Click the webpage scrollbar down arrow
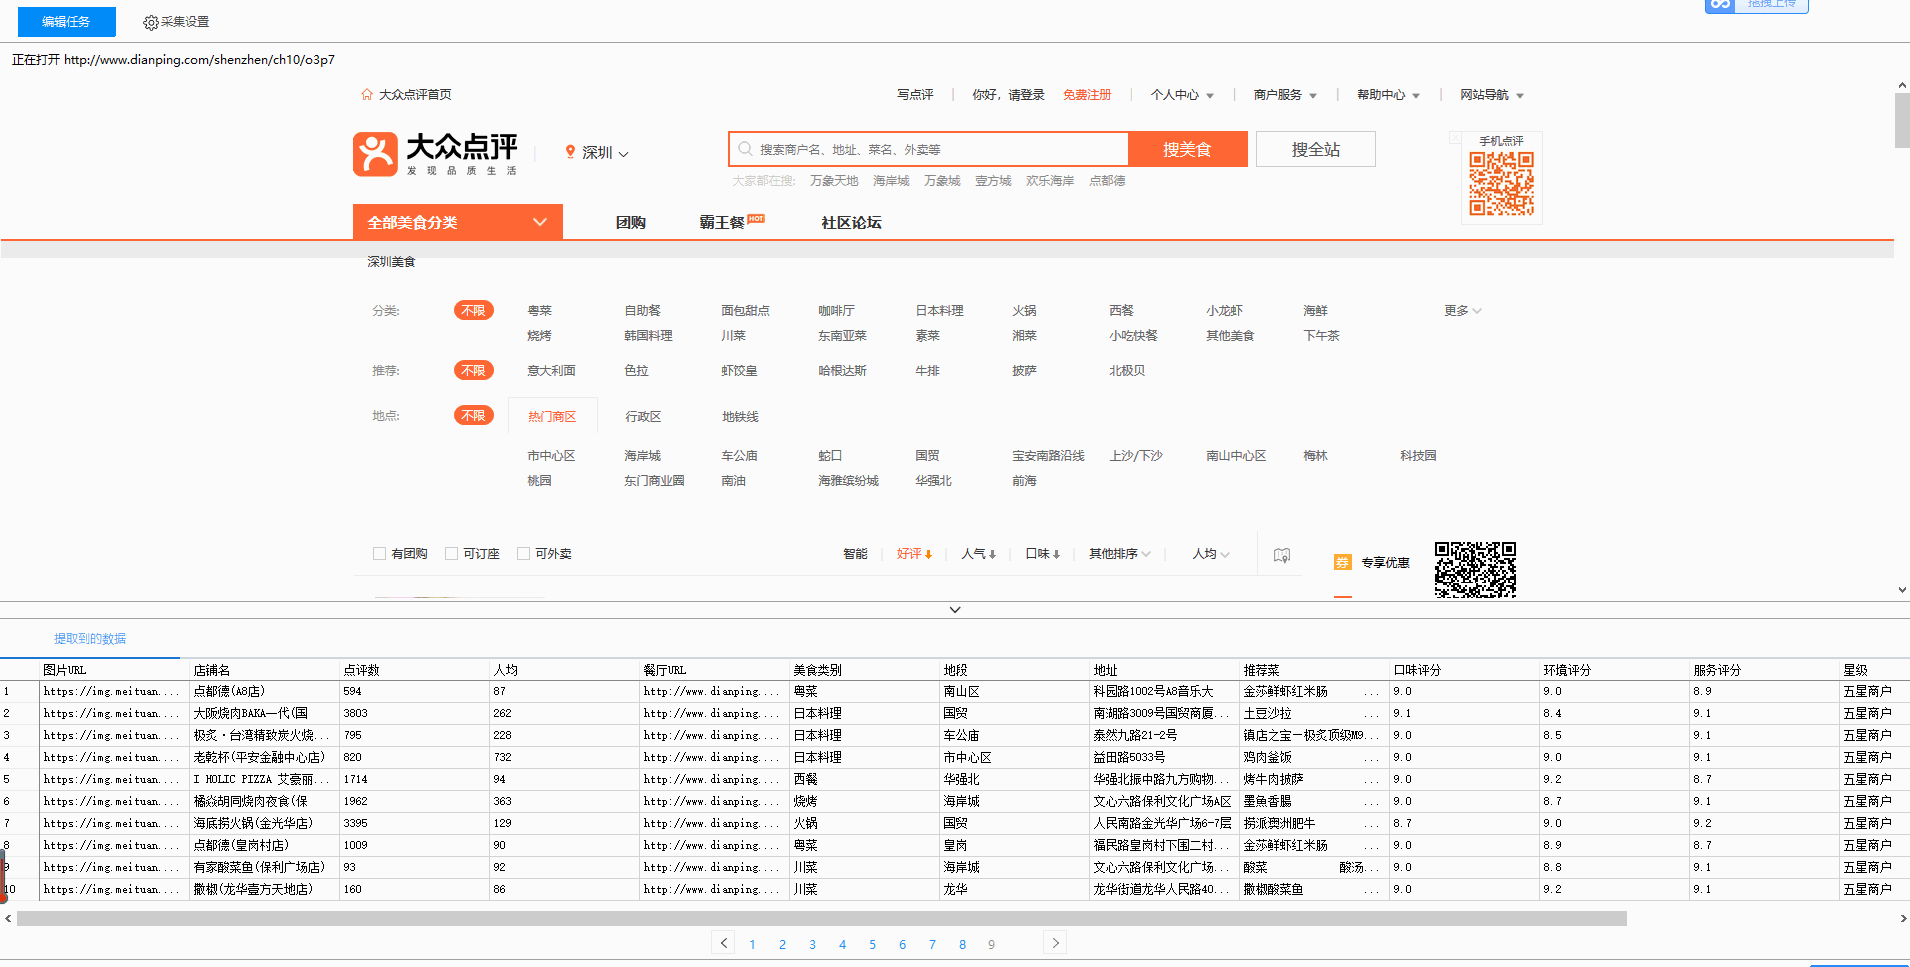The height and width of the screenshot is (967, 1910). pyautogui.click(x=1902, y=590)
